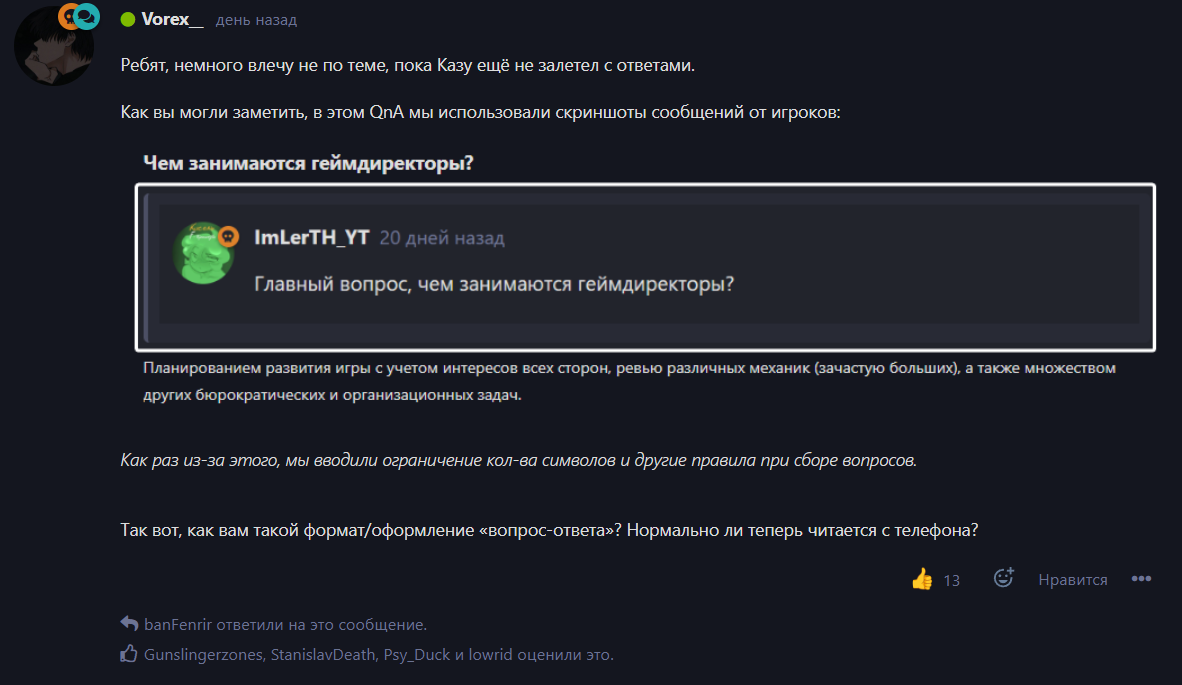
Task: Open StanislavDeath user profile link
Action: click(323, 655)
